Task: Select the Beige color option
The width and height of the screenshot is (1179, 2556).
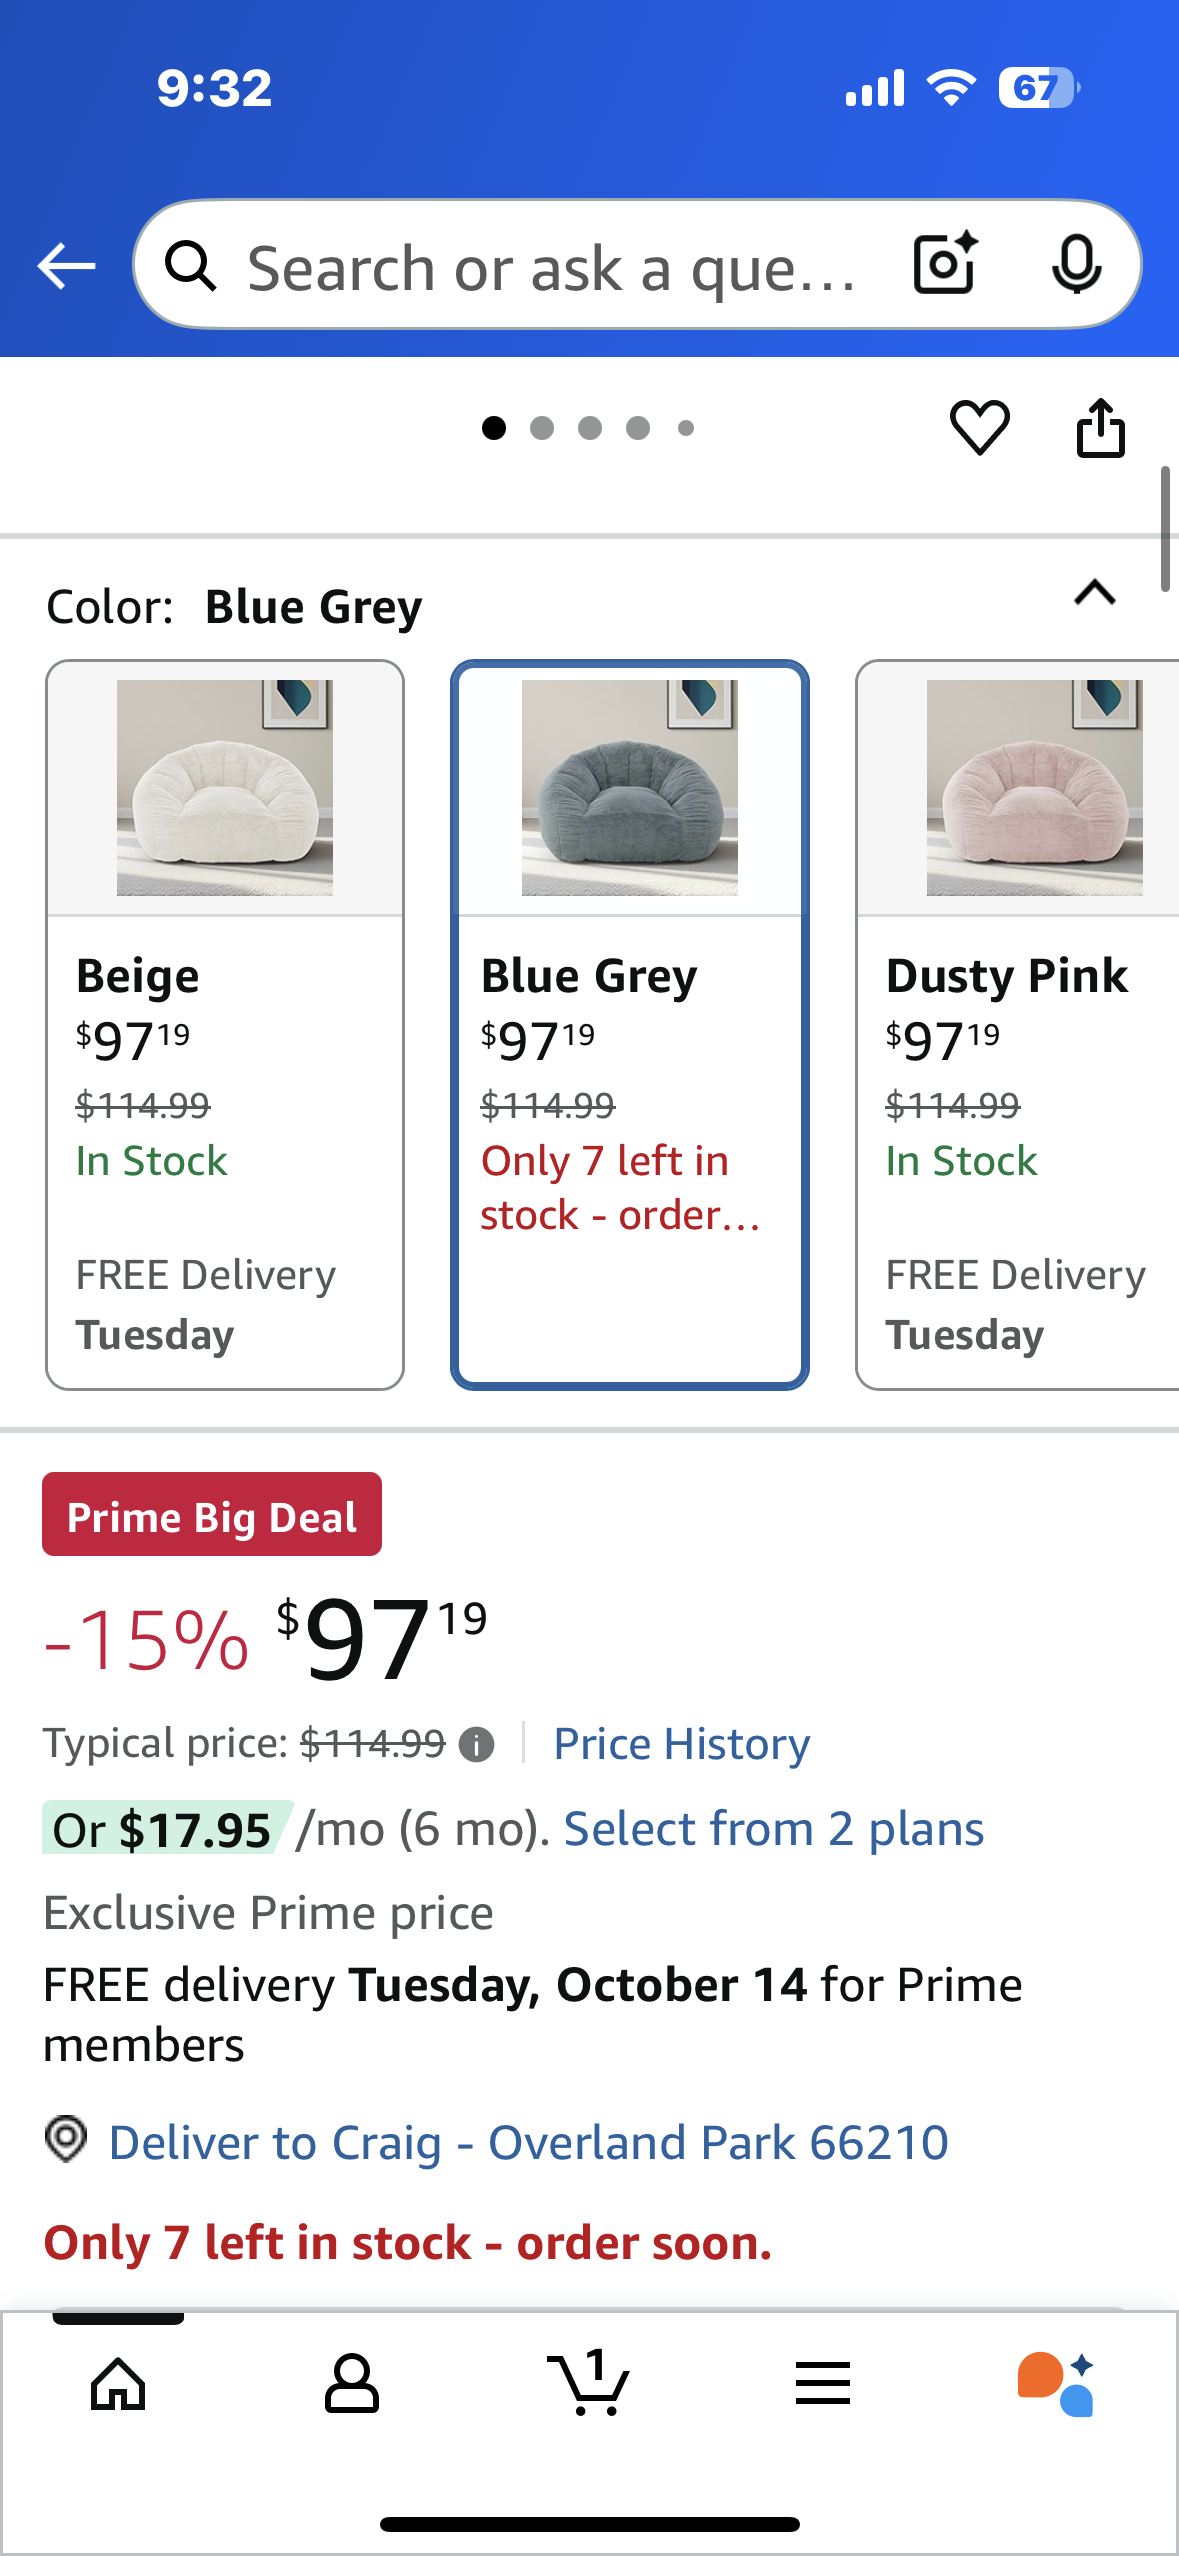Action: (x=225, y=1024)
